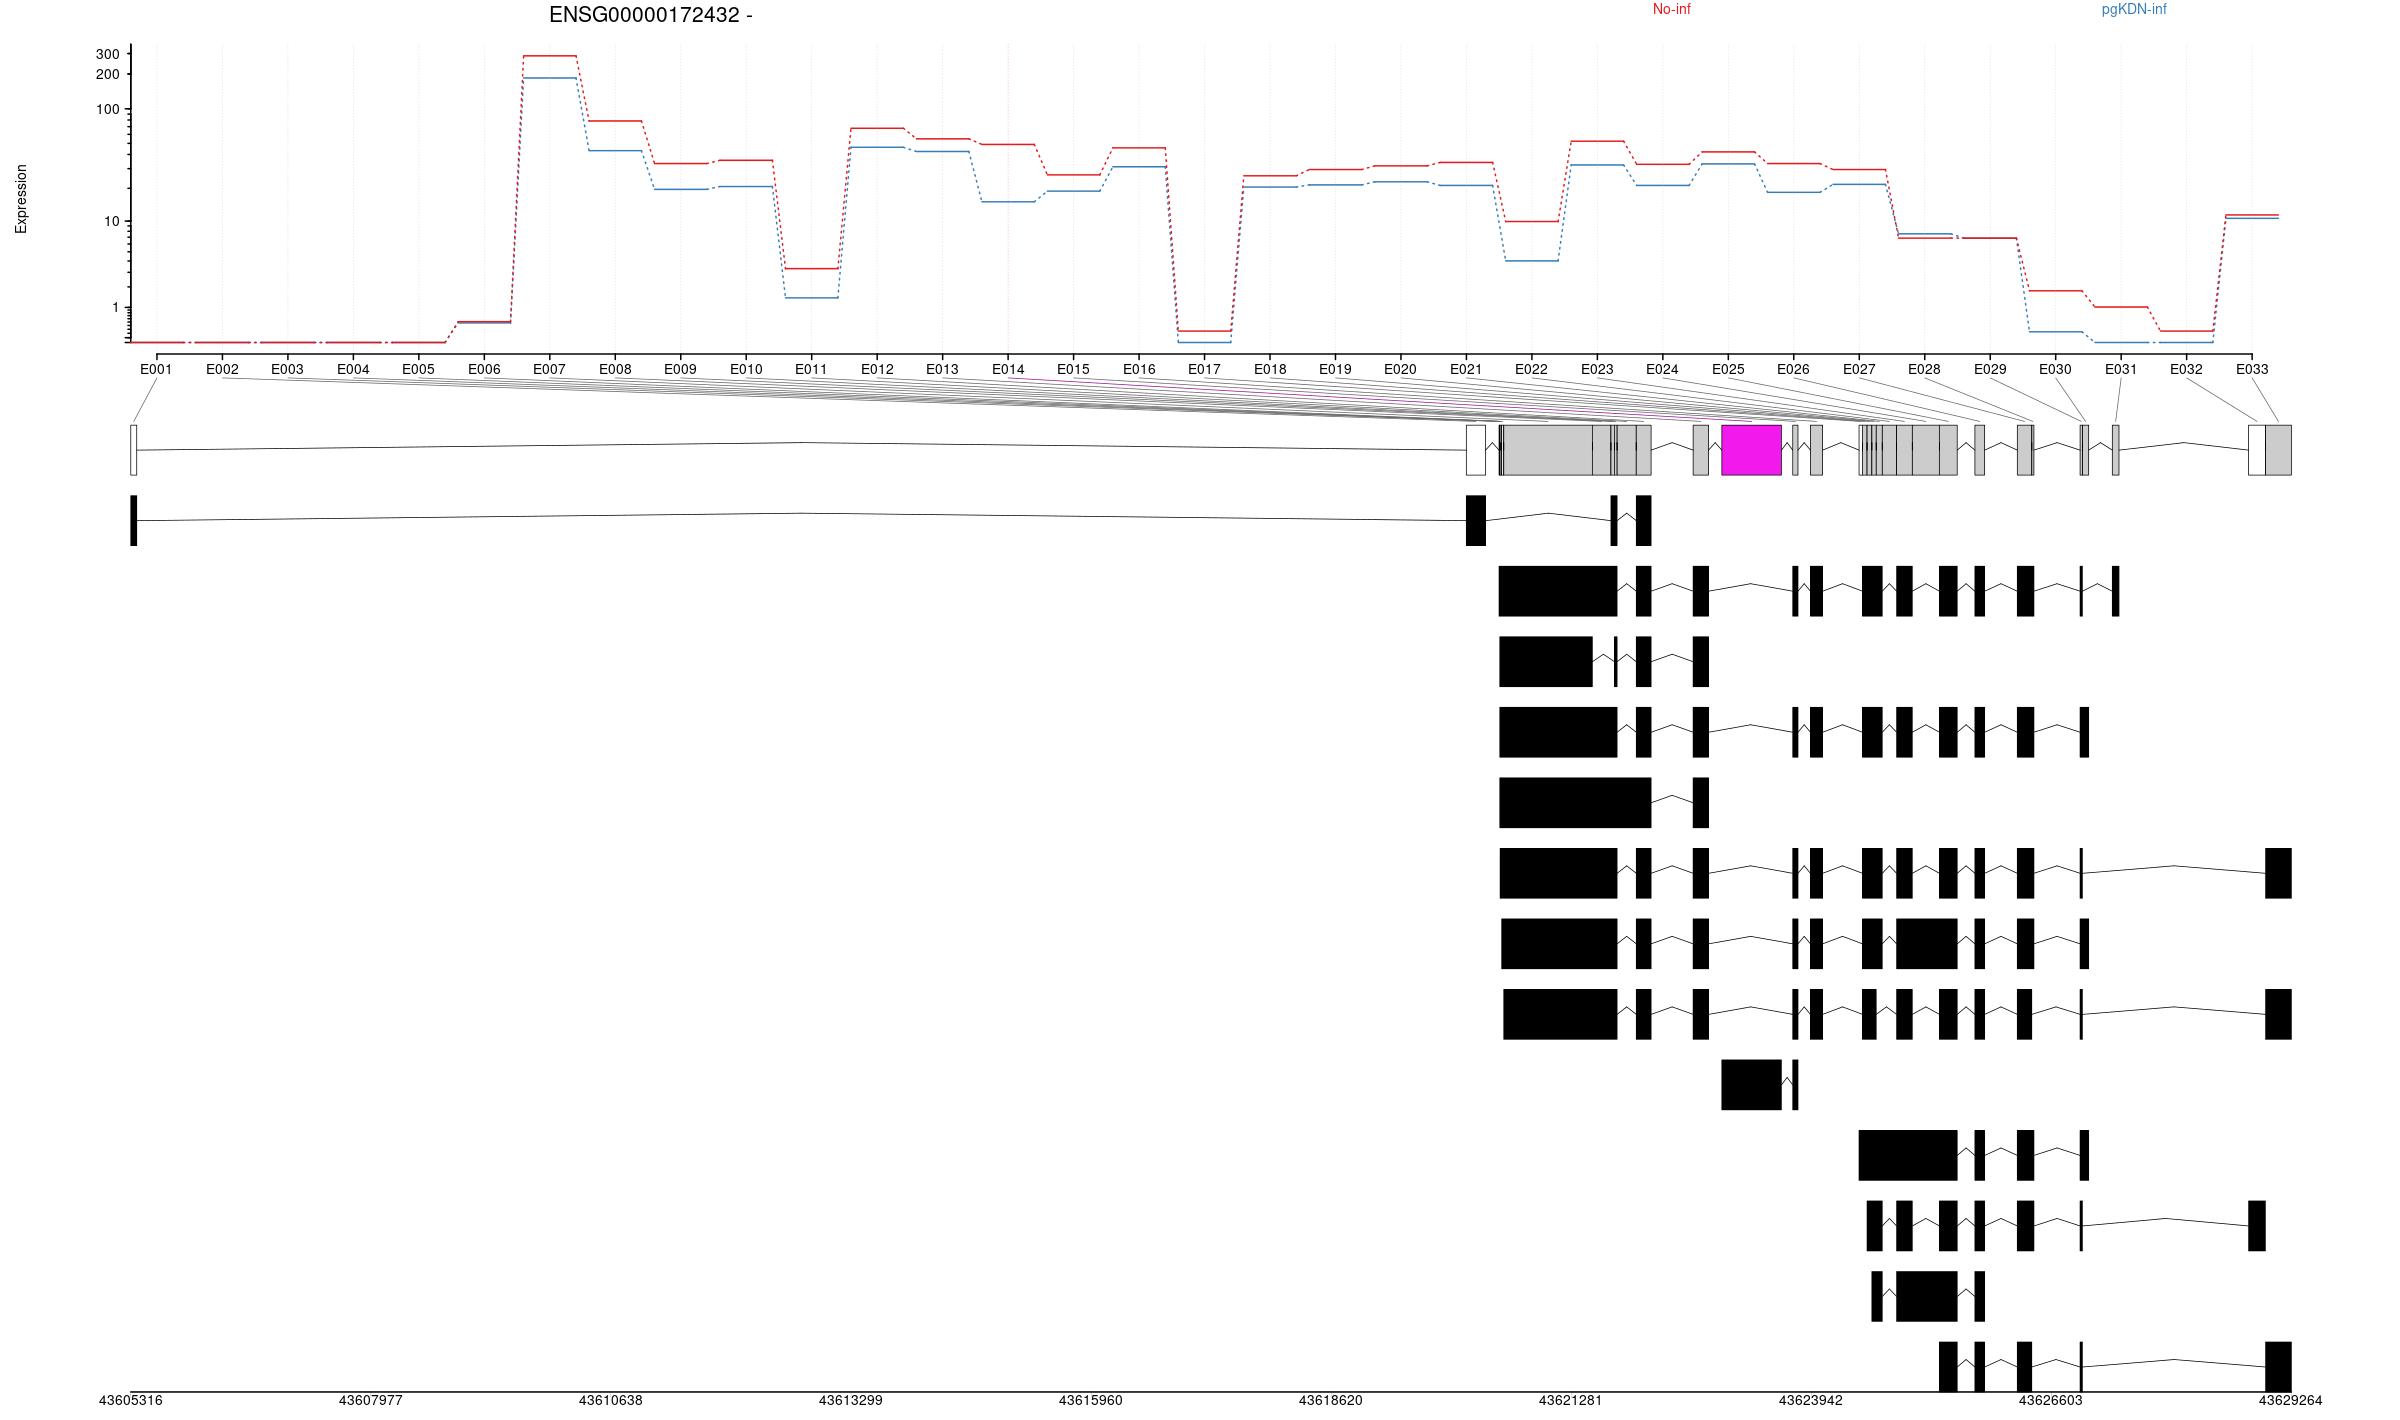2400x1420 pixels.
Task: Click exon label E004
Action: tap(353, 369)
